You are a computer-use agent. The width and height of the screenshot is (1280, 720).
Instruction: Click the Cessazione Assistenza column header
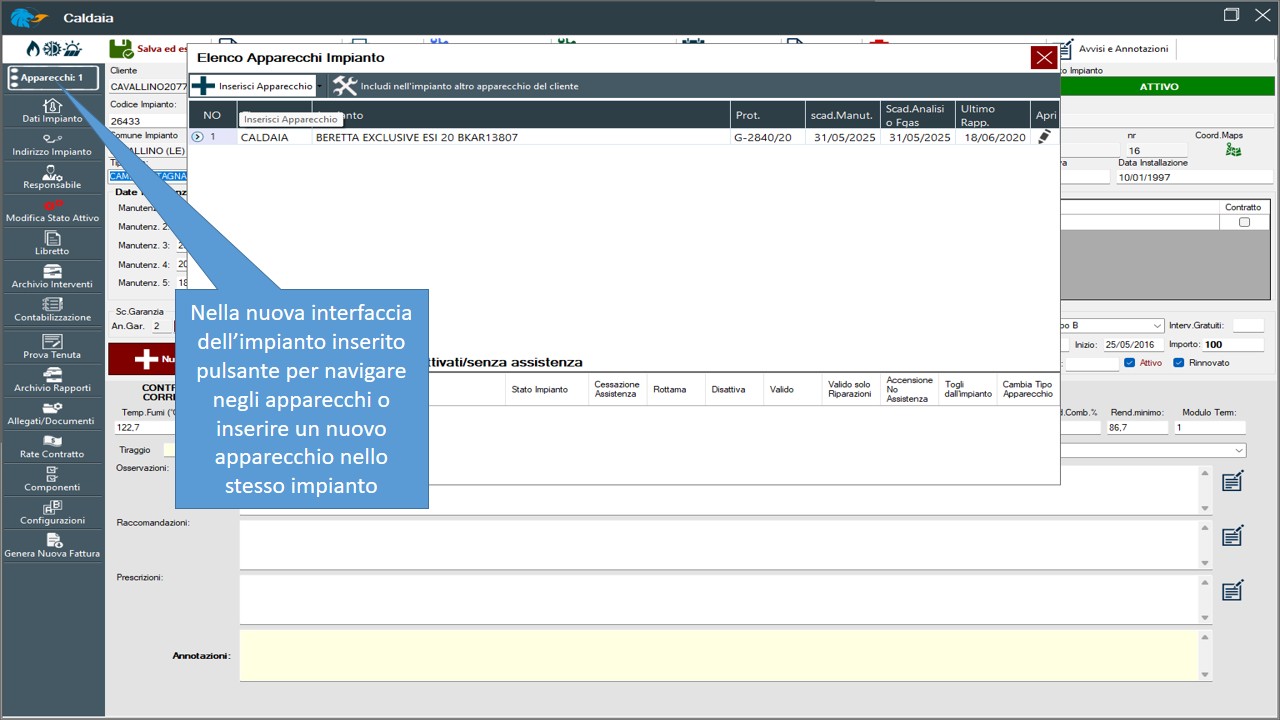(616, 389)
